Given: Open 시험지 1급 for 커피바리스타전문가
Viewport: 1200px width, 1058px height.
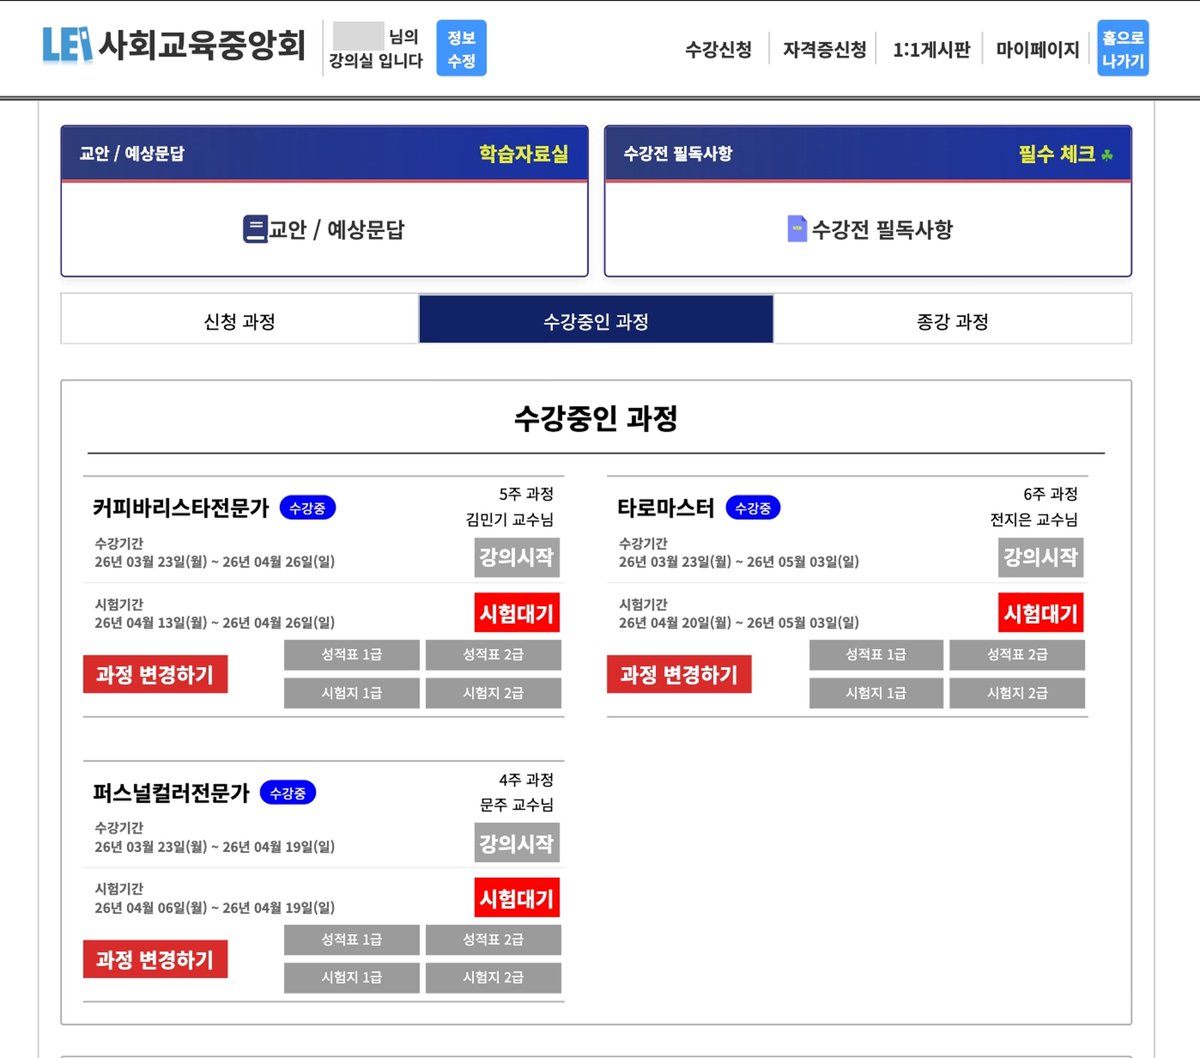Looking at the screenshot, I should pyautogui.click(x=352, y=693).
